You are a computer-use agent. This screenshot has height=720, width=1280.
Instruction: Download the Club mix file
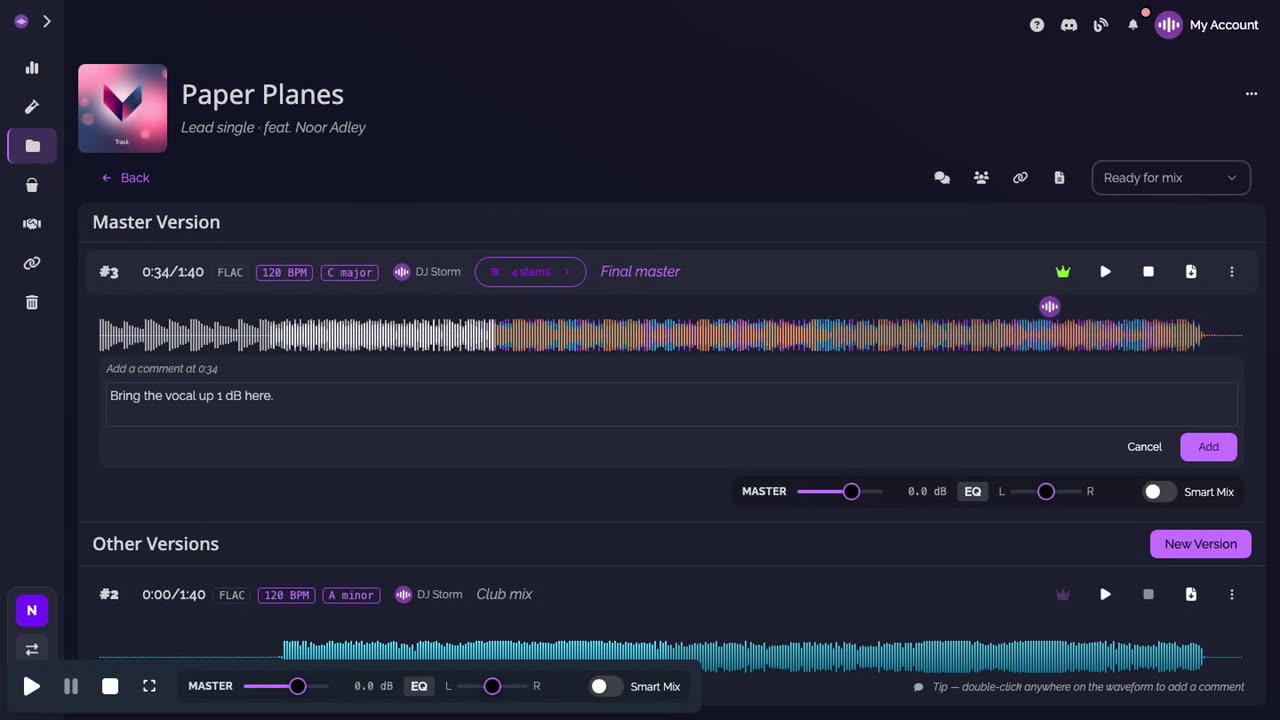tap(1191, 594)
